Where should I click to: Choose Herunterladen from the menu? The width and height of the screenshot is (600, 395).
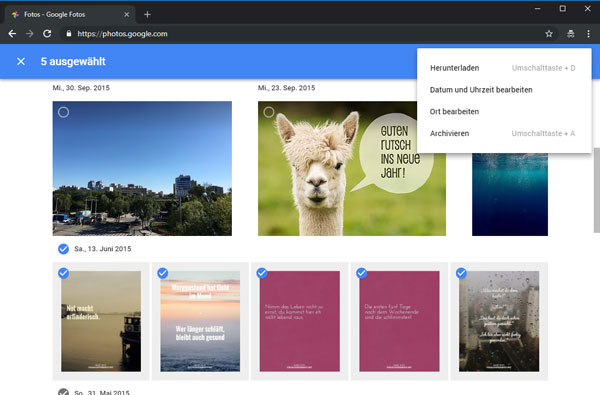(x=504, y=68)
